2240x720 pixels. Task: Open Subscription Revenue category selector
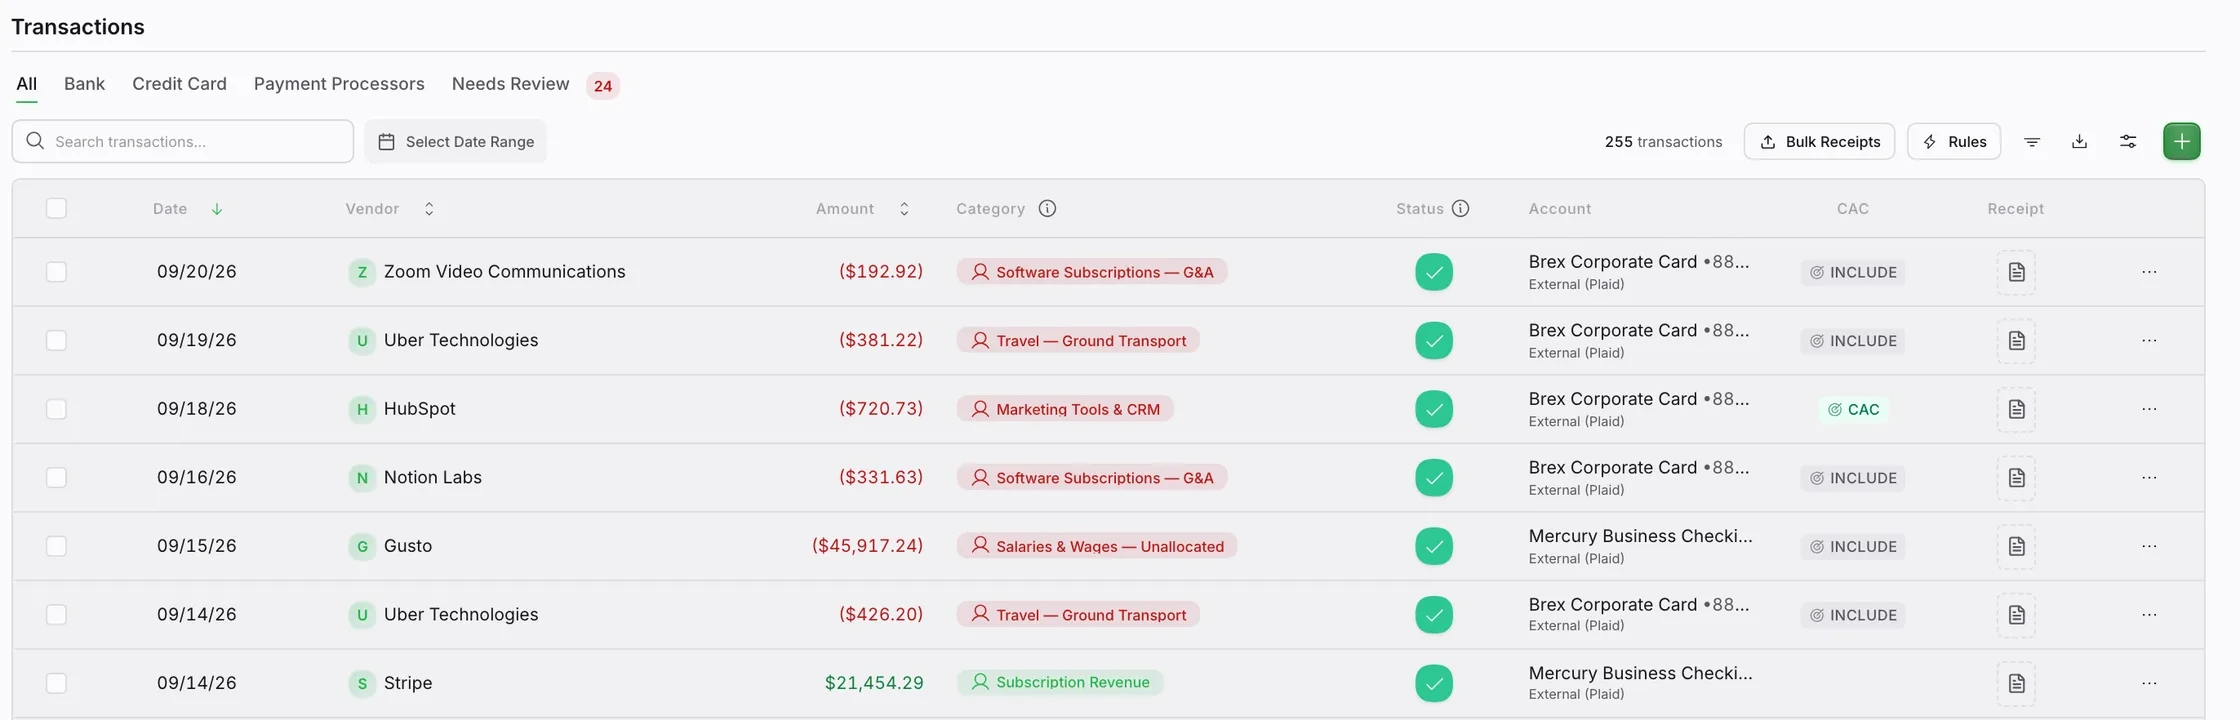coord(1060,683)
